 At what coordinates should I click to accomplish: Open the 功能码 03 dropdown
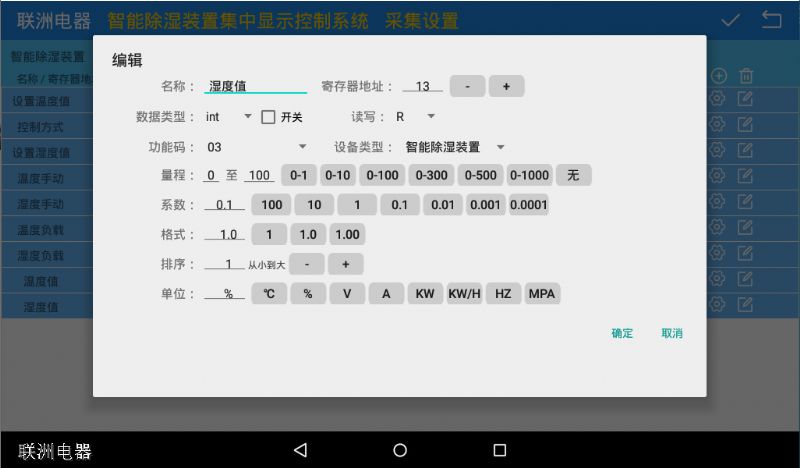tap(258, 147)
